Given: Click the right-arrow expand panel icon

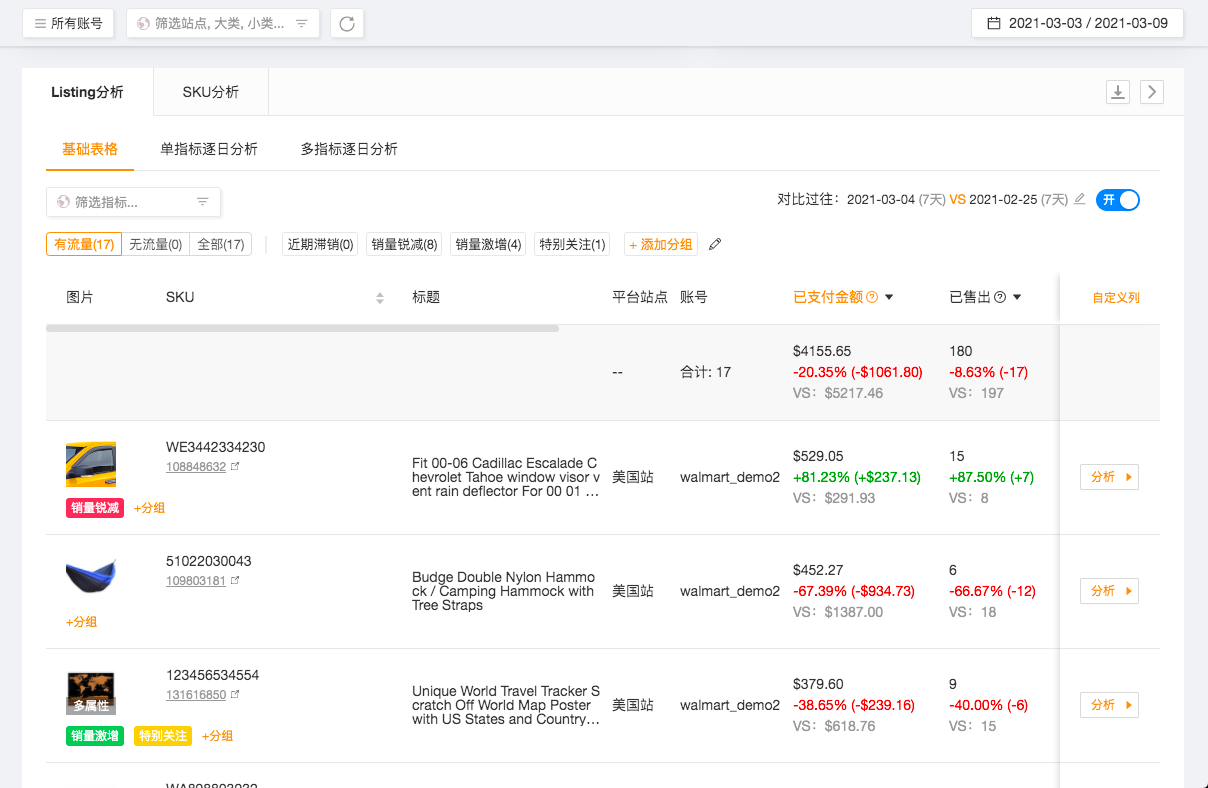Looking at the screenshot, I should 1152,92.
